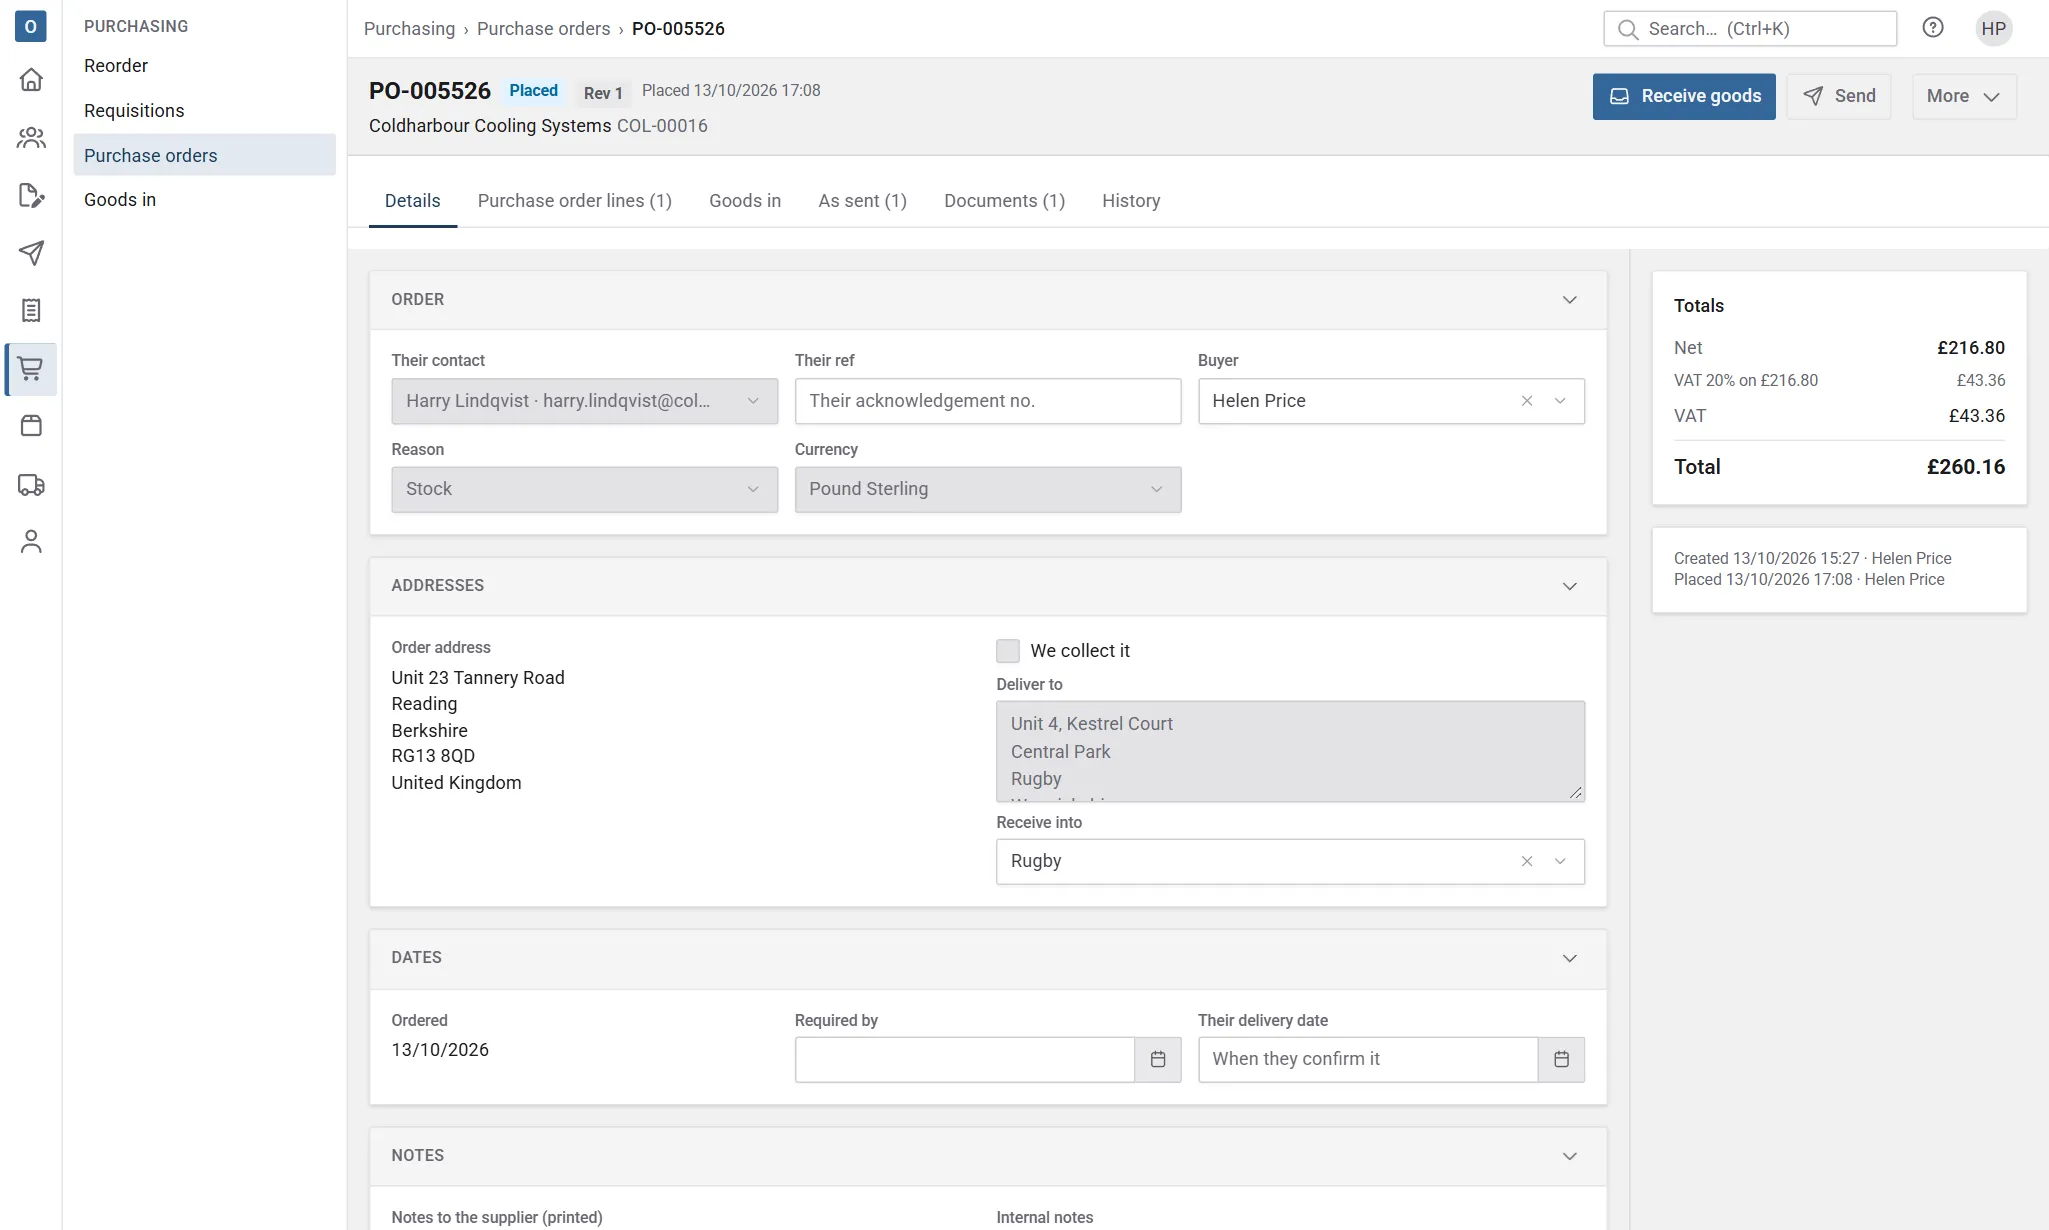Viewport: 2049px width, 1230px height.
Task: Switch to the Goods in tab
Action: pos(745,201)
